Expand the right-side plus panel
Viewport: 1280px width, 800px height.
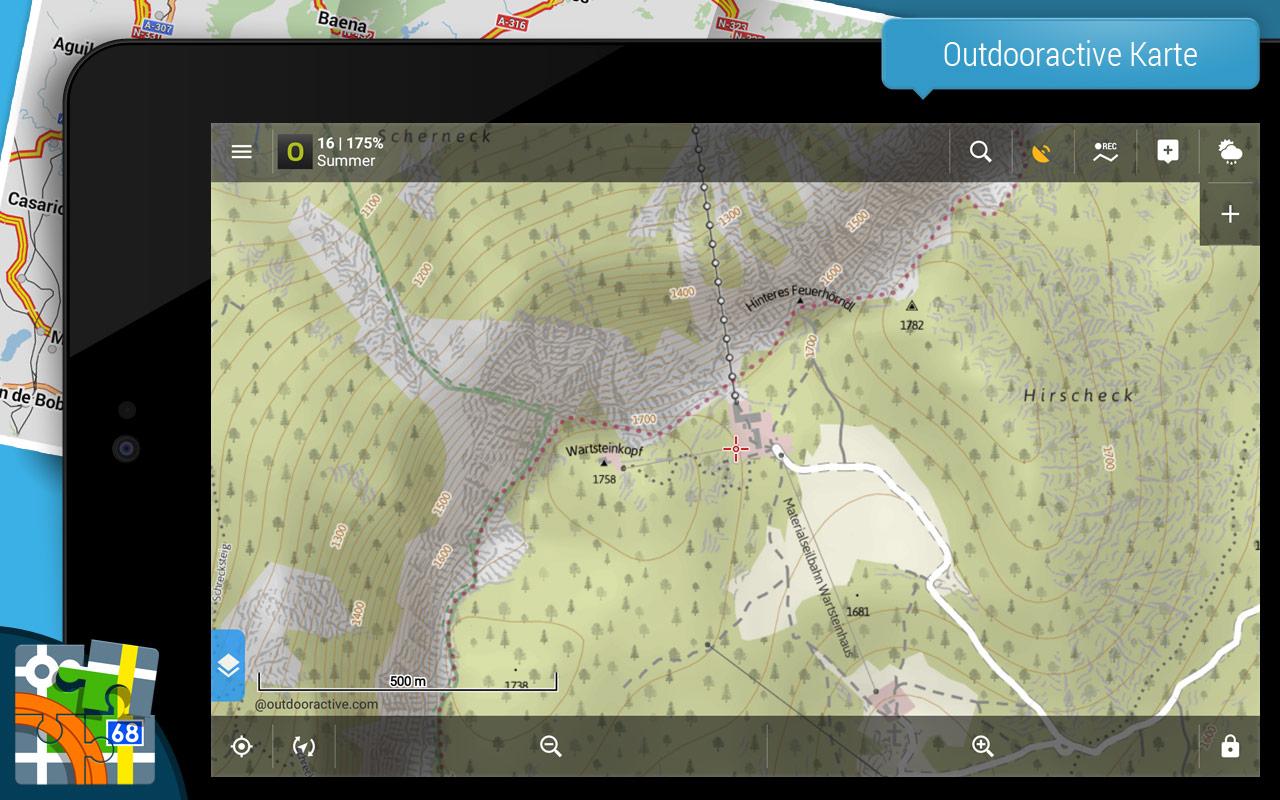click(x=1229, y=214)
